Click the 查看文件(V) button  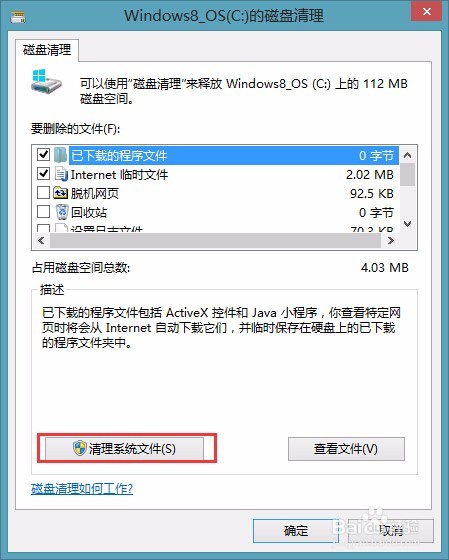(x=346, y=449)
